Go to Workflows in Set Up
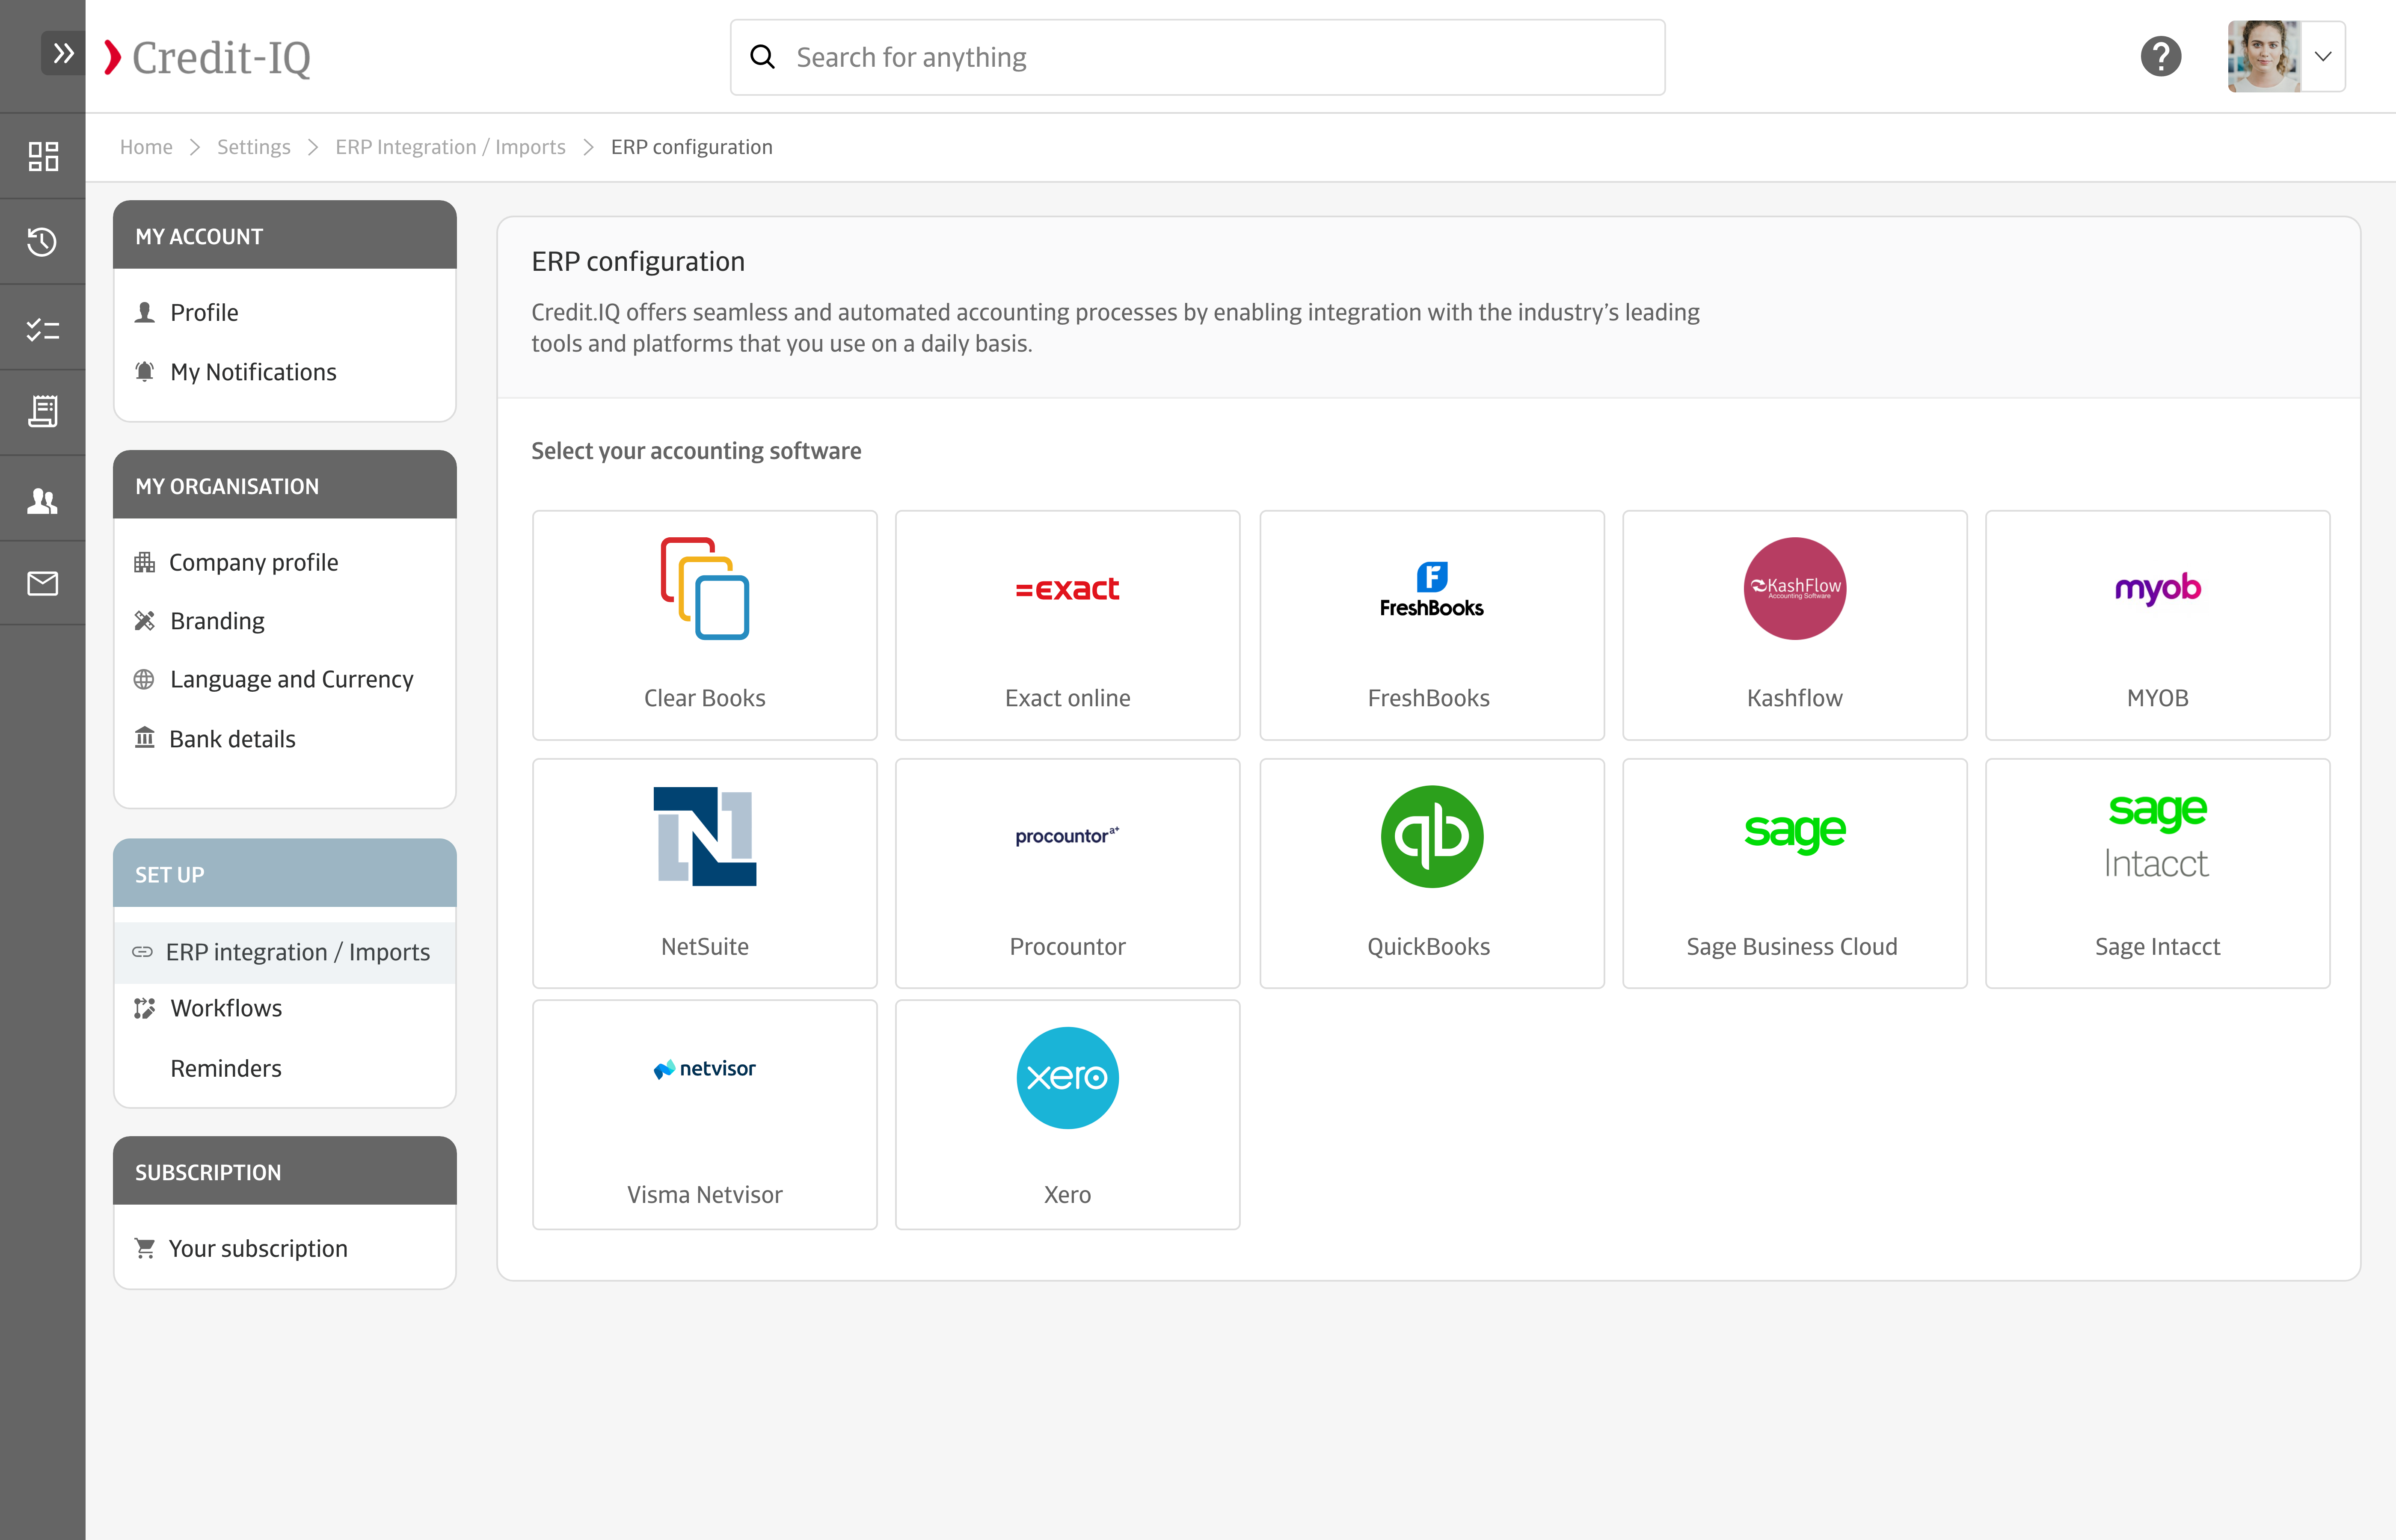This screenshot has width=2396, height=1540. pyautogui.click(x=226, y=1008)
